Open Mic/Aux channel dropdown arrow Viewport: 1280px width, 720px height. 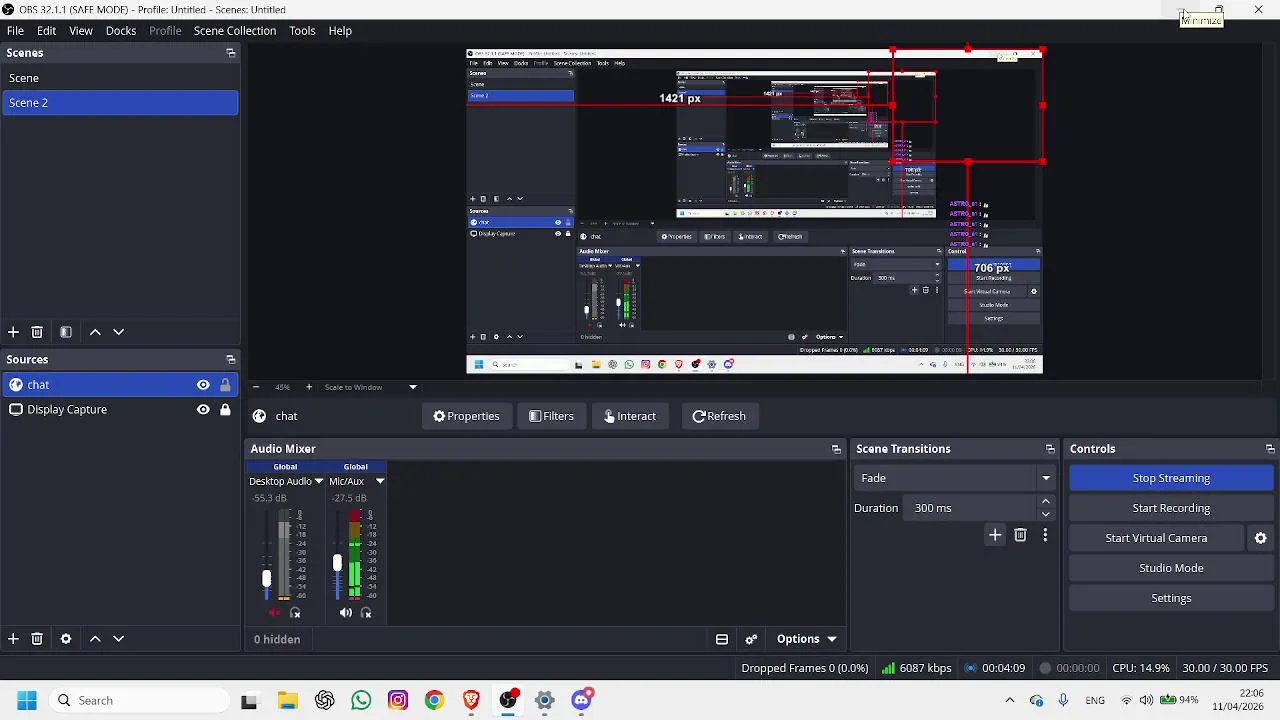tap(380, 482)
